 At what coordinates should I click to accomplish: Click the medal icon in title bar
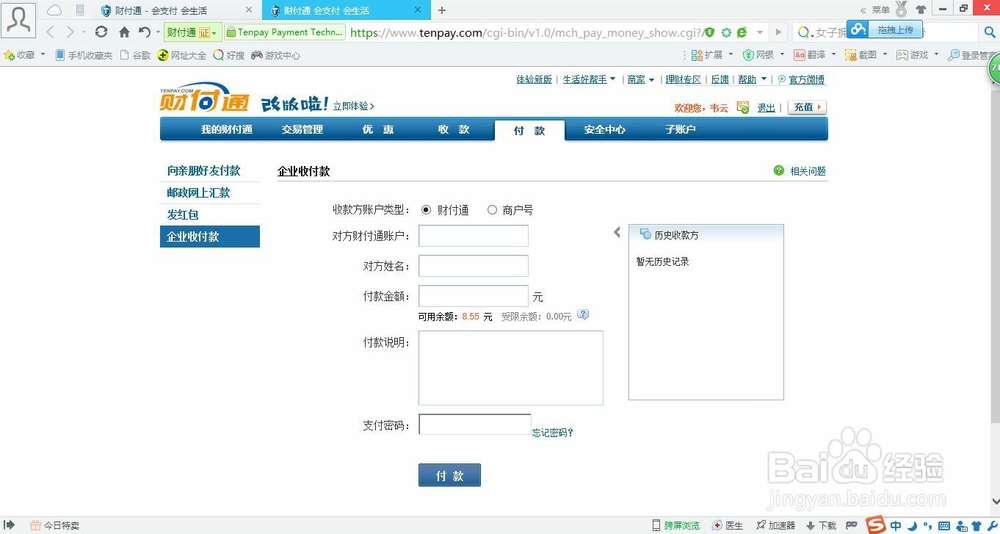click(x=901, y=10)
